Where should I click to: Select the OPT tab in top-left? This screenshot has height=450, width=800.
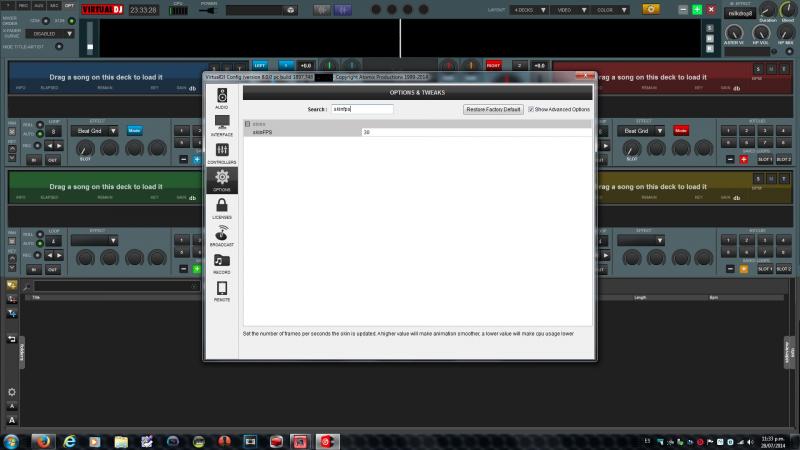tap(69, 6)
